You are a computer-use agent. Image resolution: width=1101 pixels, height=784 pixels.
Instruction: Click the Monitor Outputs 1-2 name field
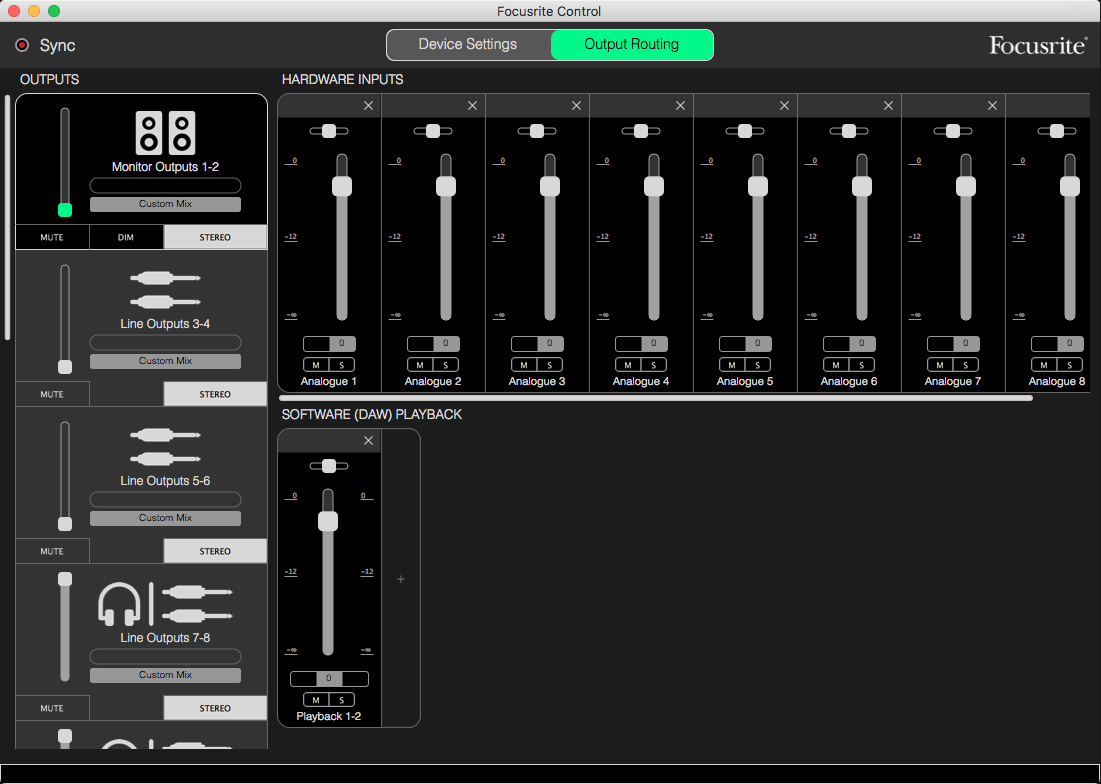[165, 185]
